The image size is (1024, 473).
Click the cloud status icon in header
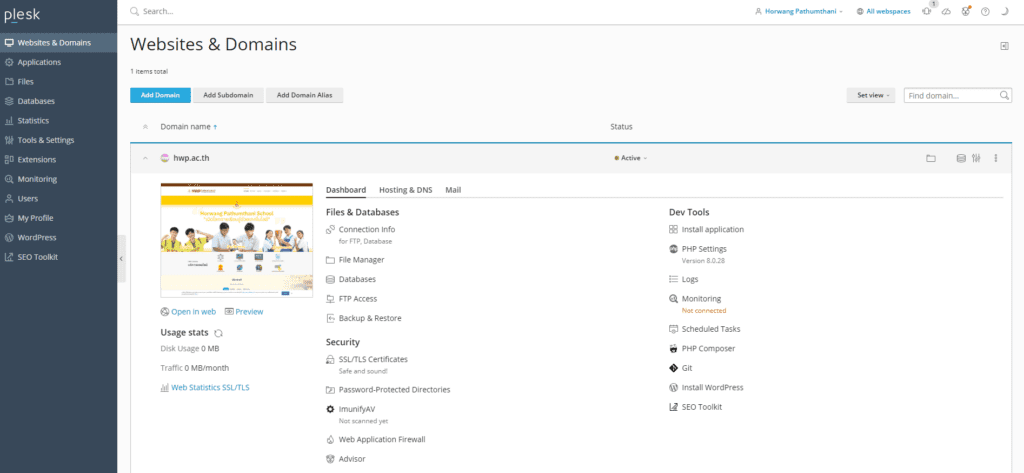tap(946, 11)
